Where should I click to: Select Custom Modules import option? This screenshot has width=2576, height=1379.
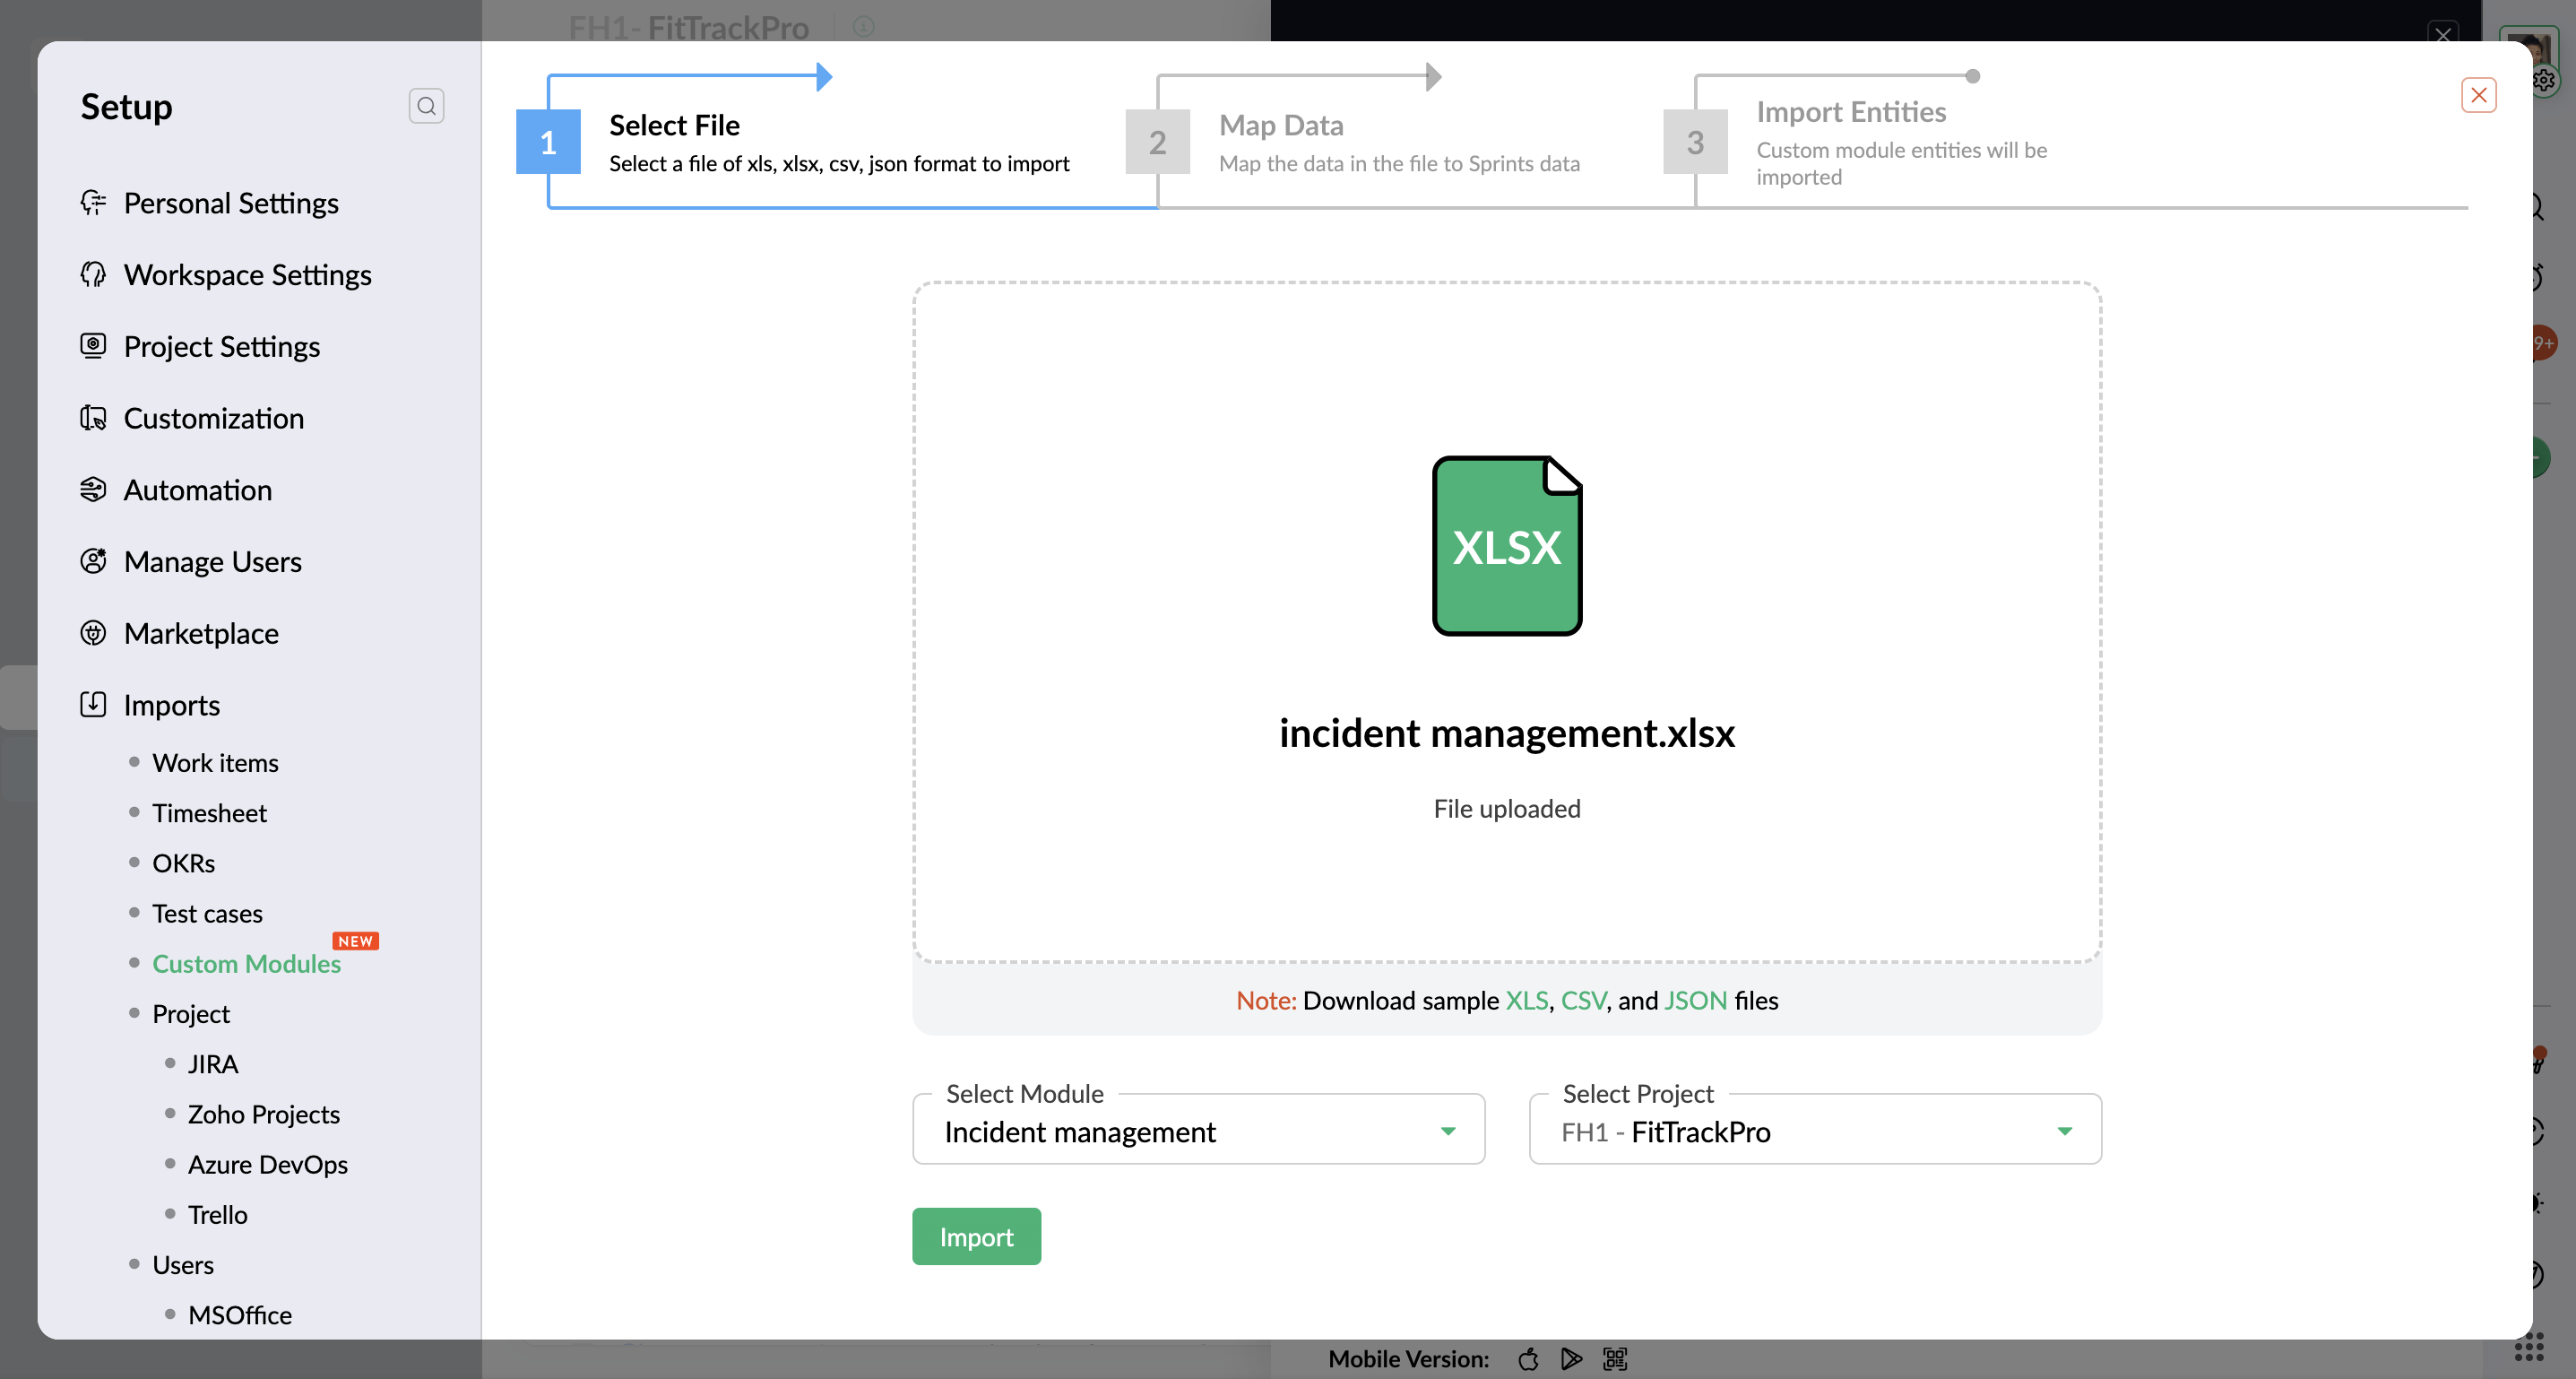click(x=246, y=963)
